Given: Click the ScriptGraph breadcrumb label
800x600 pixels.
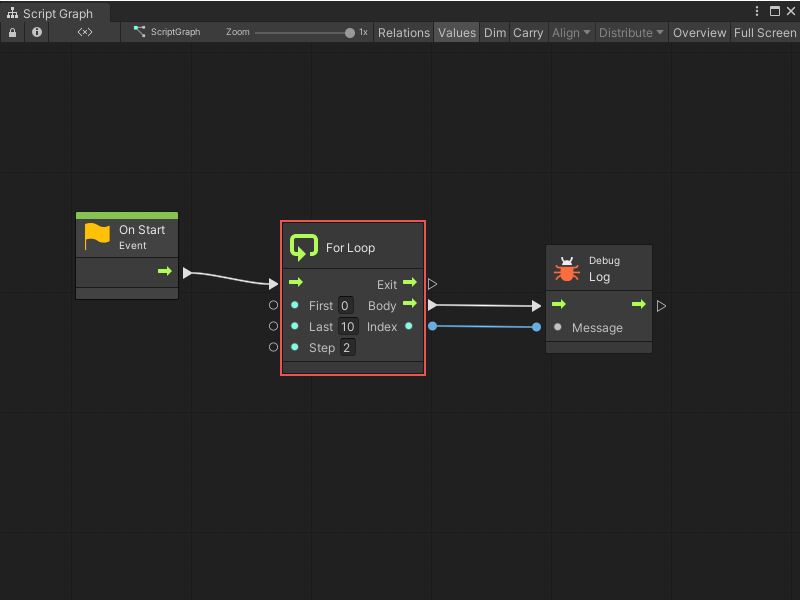Looking at the screenshot, I should pos(176,32).
